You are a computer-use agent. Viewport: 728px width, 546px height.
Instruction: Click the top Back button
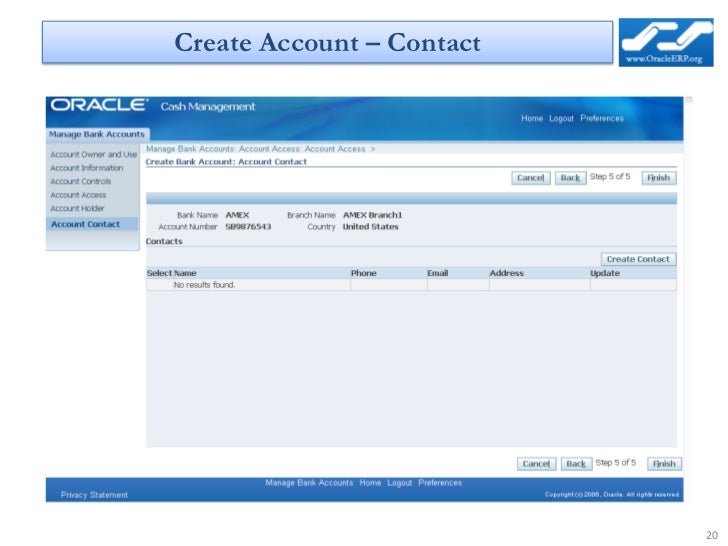(570, 178)
